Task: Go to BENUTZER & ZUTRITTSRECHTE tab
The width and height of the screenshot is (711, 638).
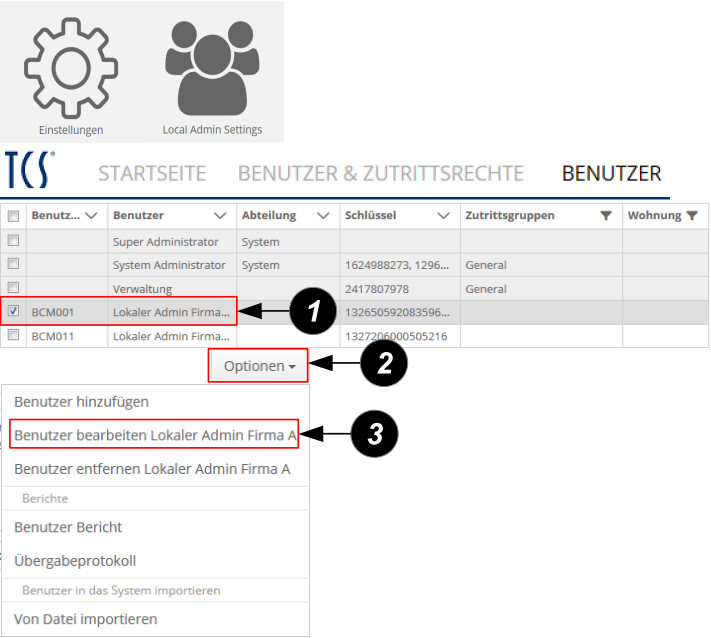Action: (380, 173)
